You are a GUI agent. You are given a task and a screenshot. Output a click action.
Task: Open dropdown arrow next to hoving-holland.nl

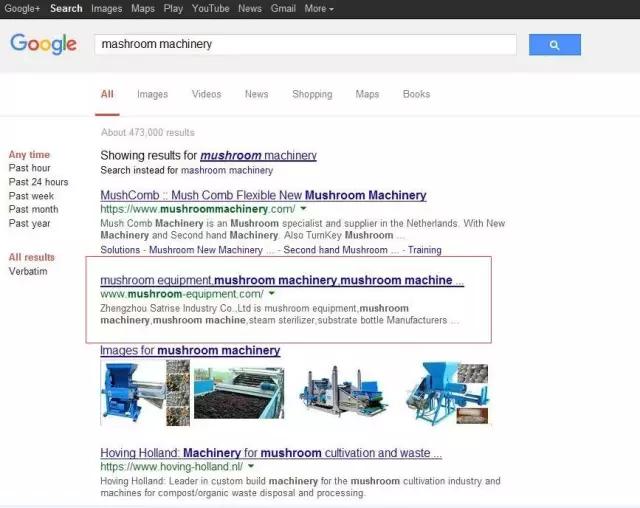pos(251,466)
